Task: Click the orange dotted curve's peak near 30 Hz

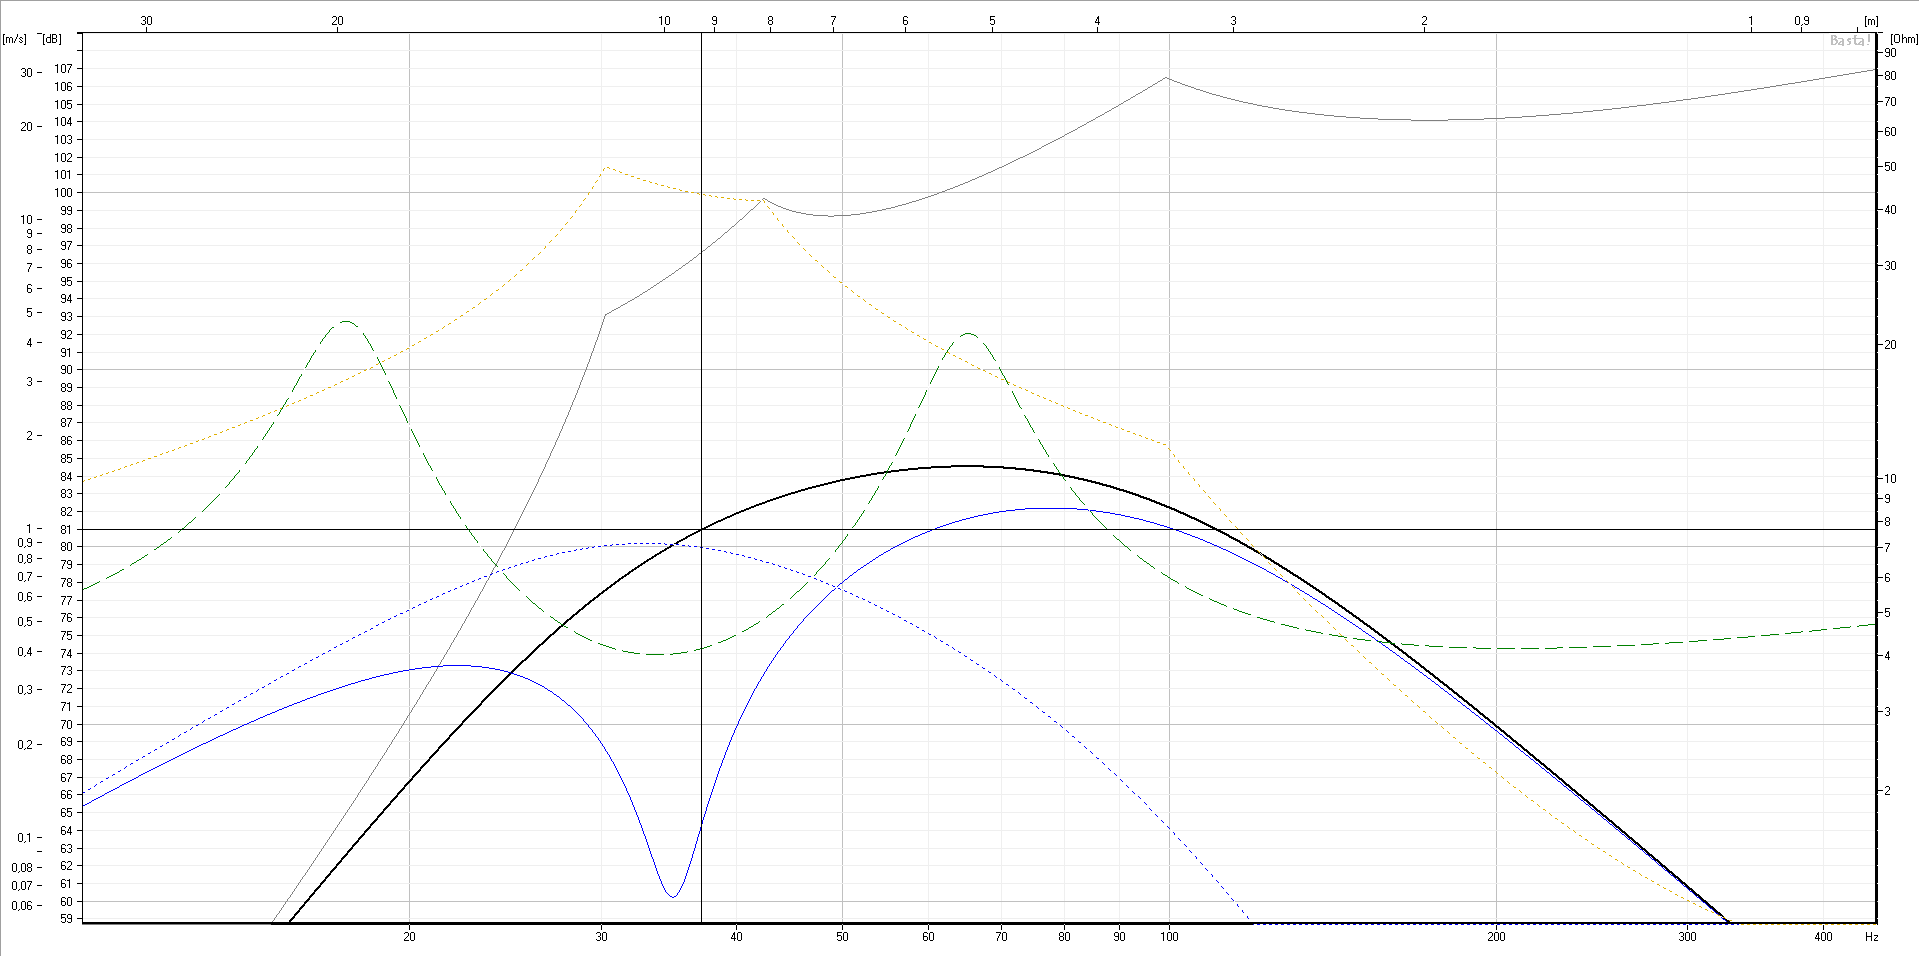Action: click(605, 168)
